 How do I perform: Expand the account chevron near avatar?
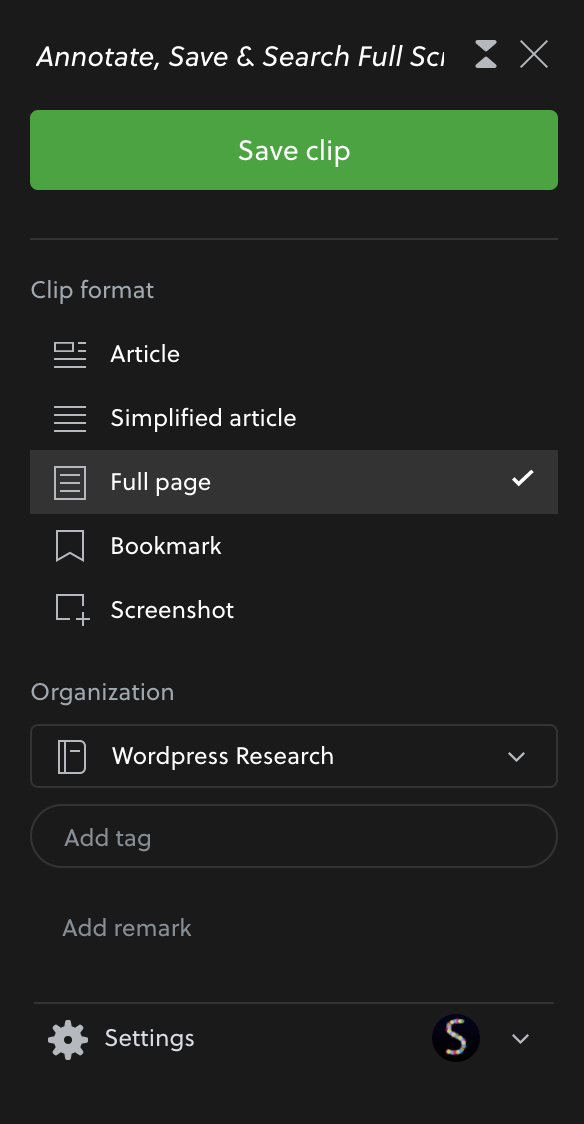(x=520, y=1039)
